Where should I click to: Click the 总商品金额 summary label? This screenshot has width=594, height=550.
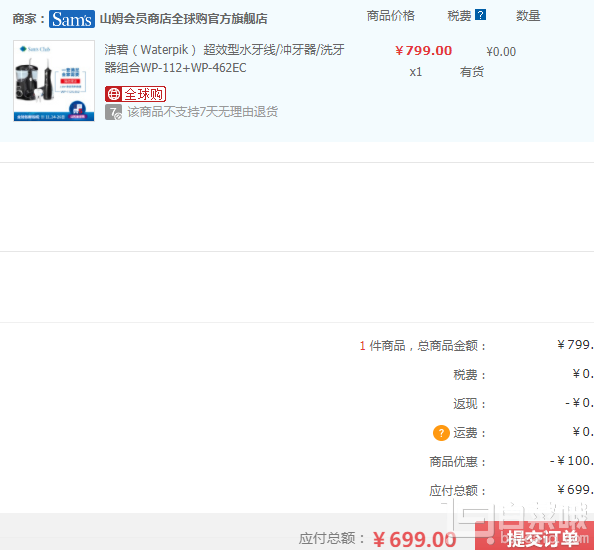tap(452, 346)
